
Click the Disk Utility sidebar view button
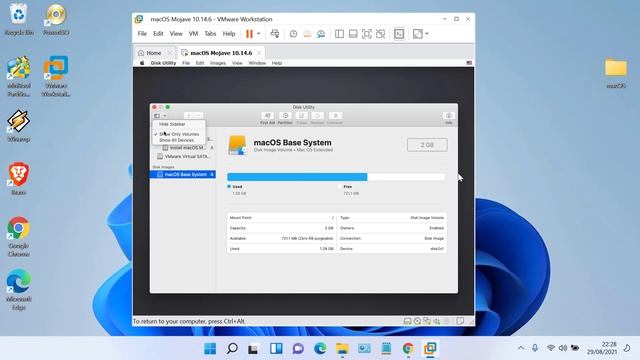(157, 116)
